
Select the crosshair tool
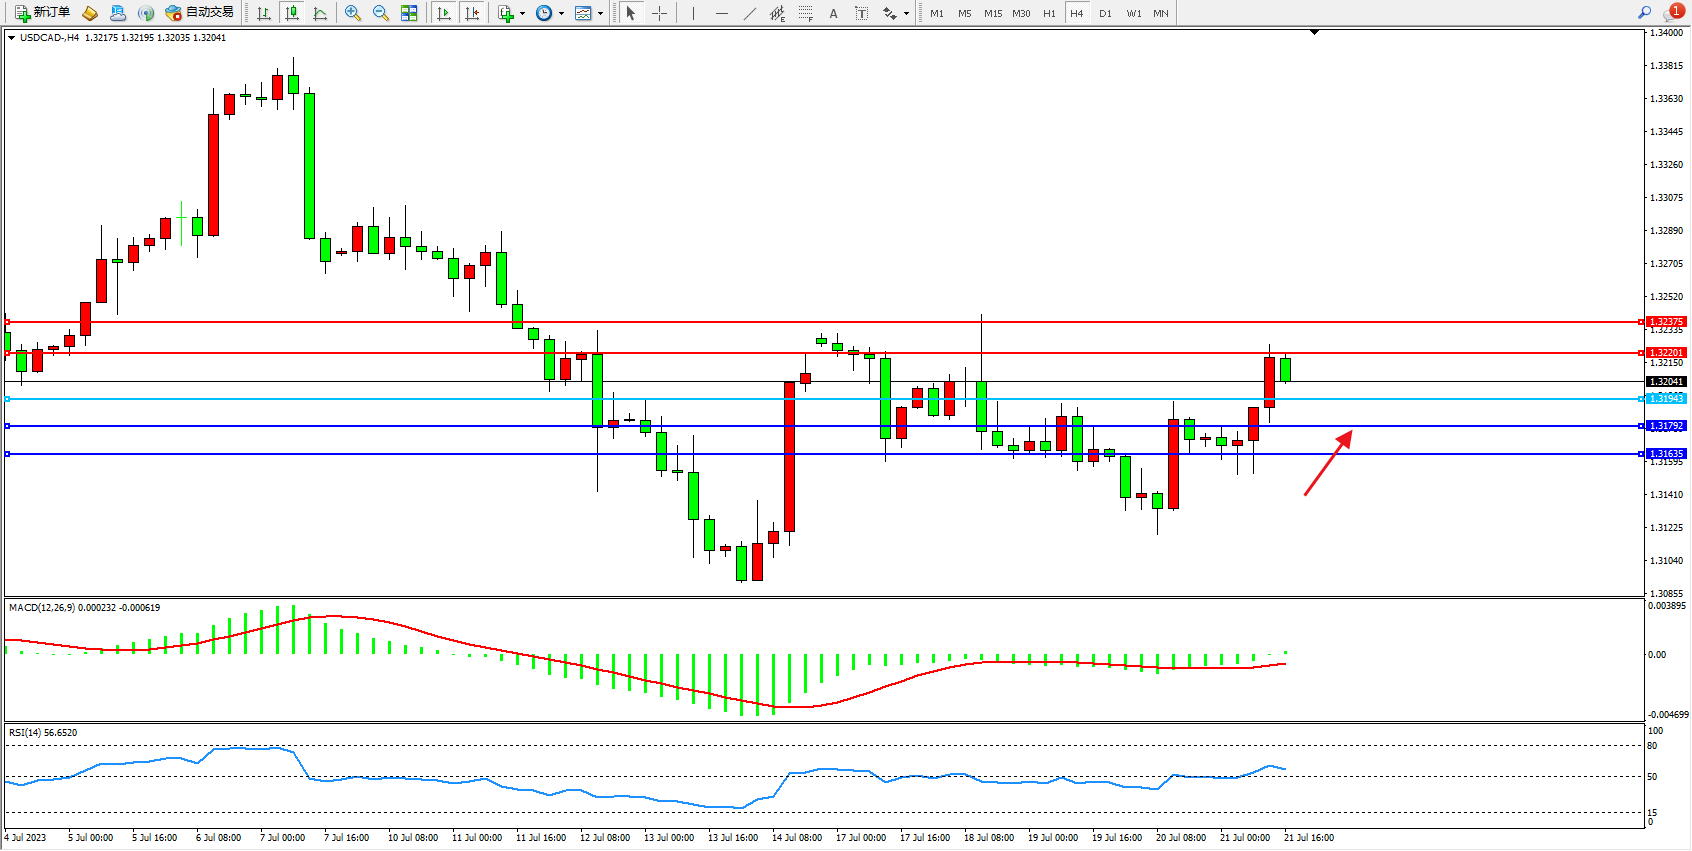tap(660, 13)
